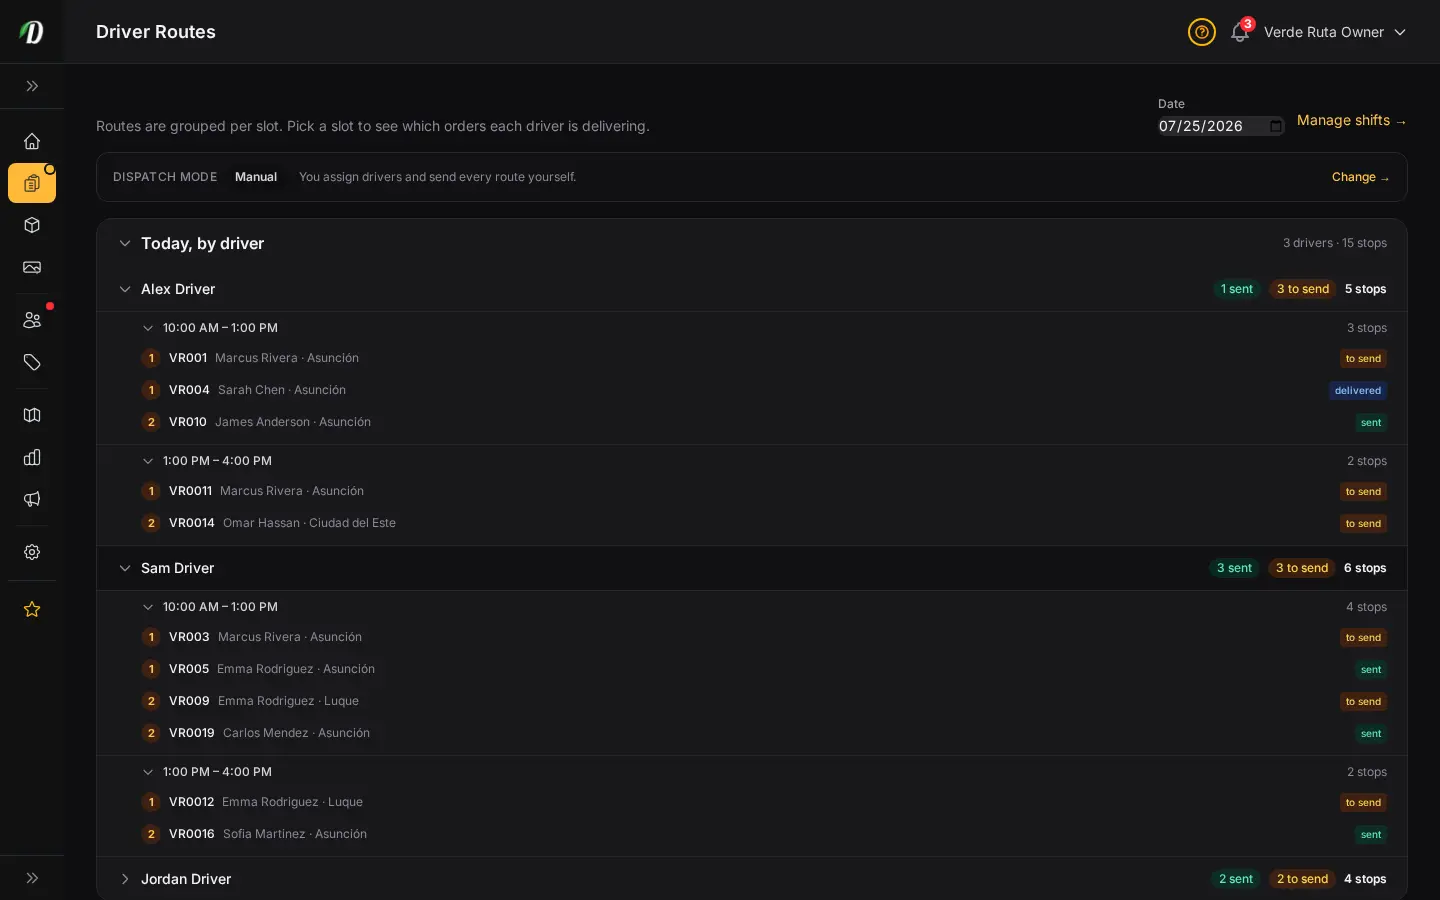Open the package box icon in sidebar
Viewport: 1440px width, 900px height.
[32, 225]
